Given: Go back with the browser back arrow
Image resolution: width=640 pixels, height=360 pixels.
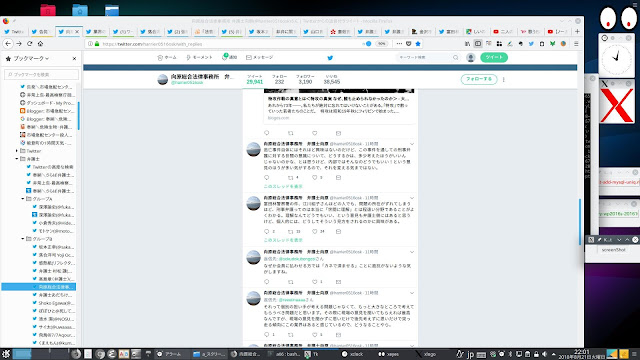Looking at the screenshot, I should point(8,44).
